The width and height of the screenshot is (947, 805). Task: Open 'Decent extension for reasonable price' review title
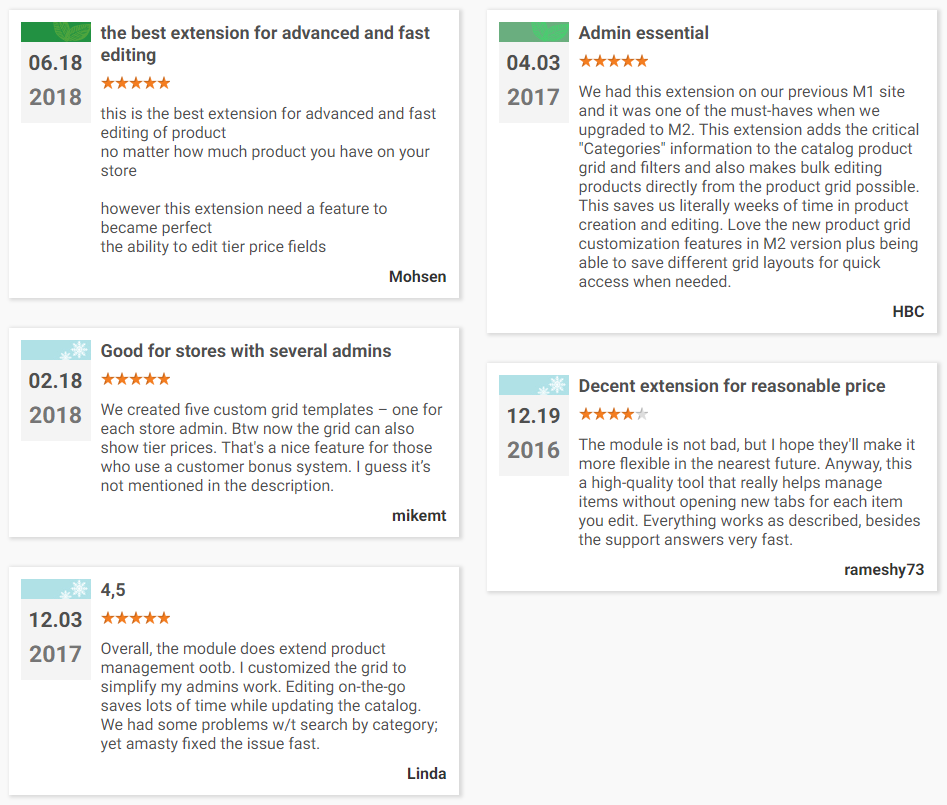click(x=731, y=386)
